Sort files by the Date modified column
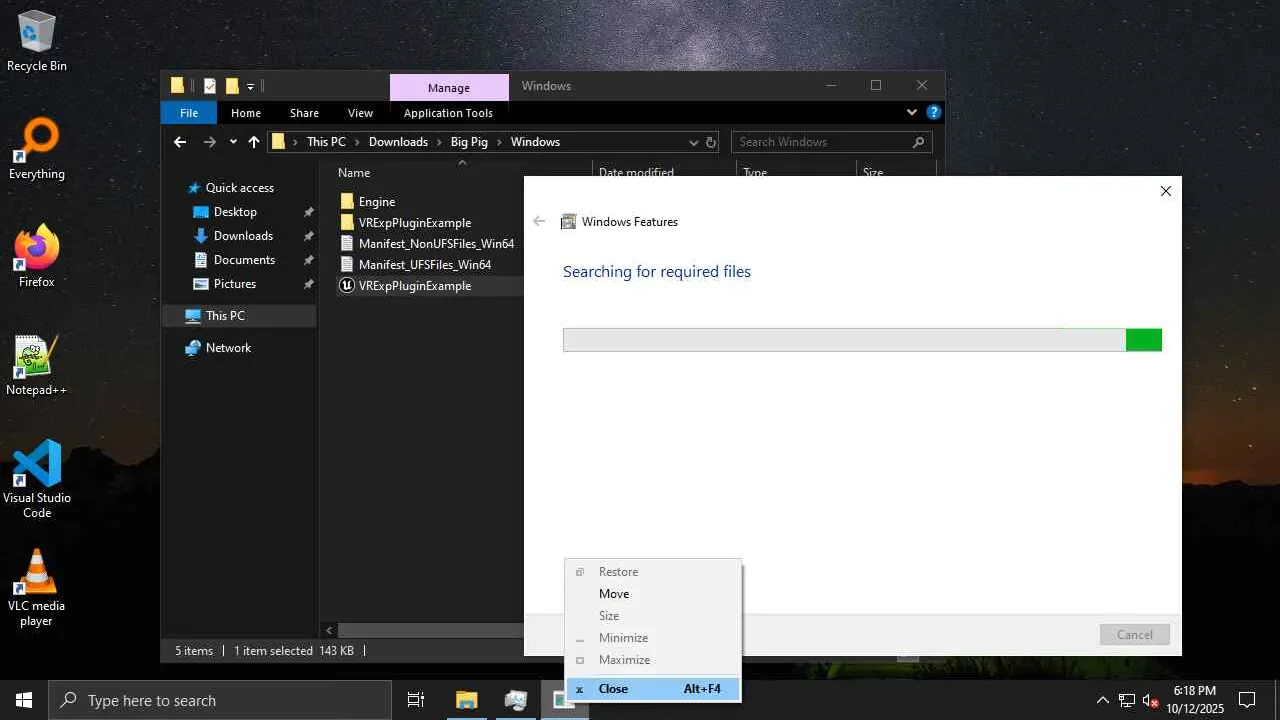This screenshot has height=720, width=1280. (637, 172)
